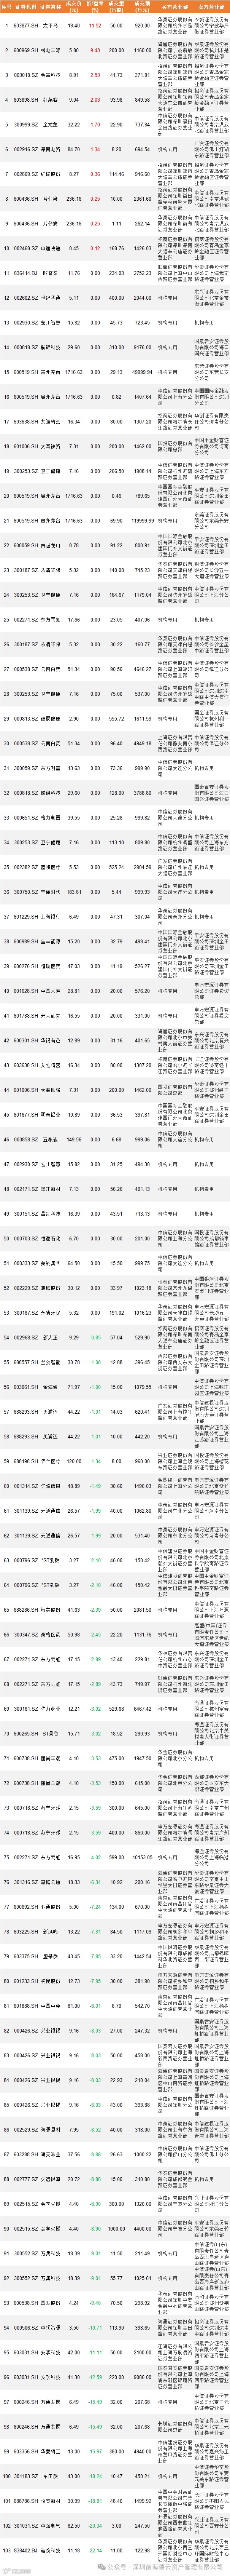Select stock name 红墙股份
Image resolution: width=230 pixels, height=2576 pixels.
click(50, 174)
